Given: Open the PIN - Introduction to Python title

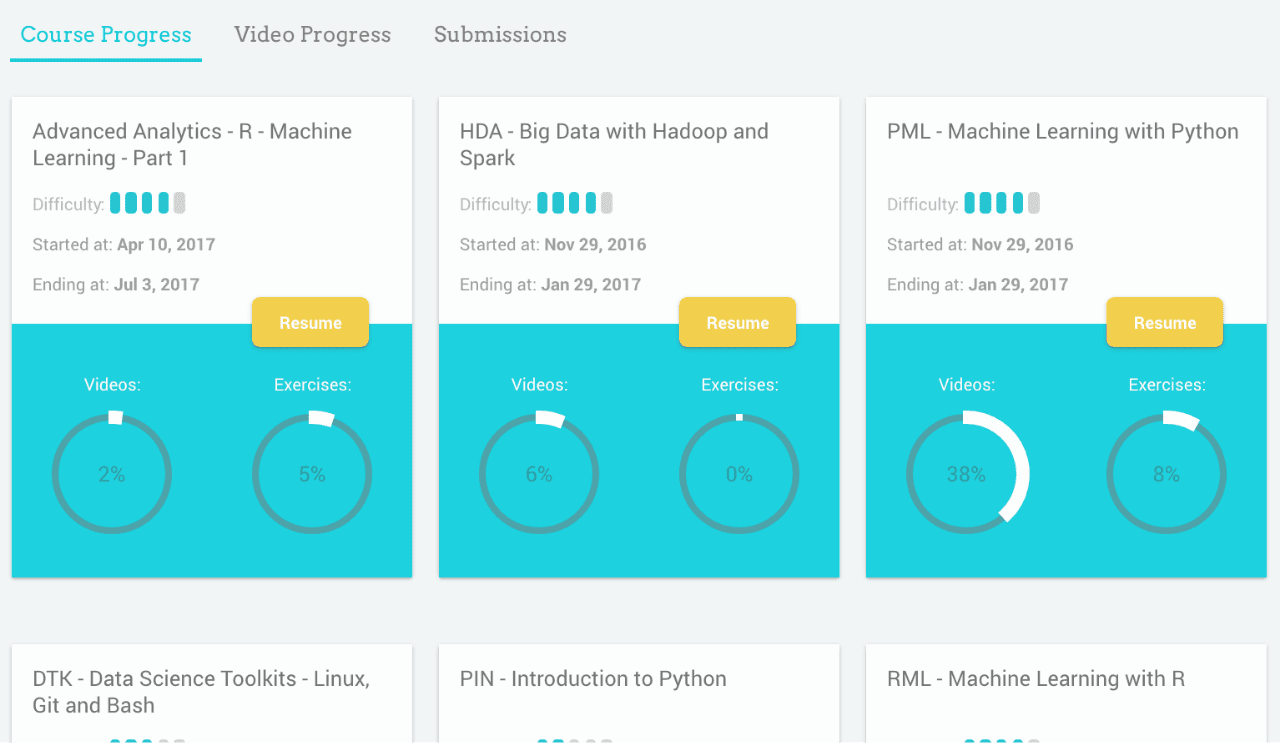Looking at the screenshot, I should pyautogui.click(x=593, y=679).
